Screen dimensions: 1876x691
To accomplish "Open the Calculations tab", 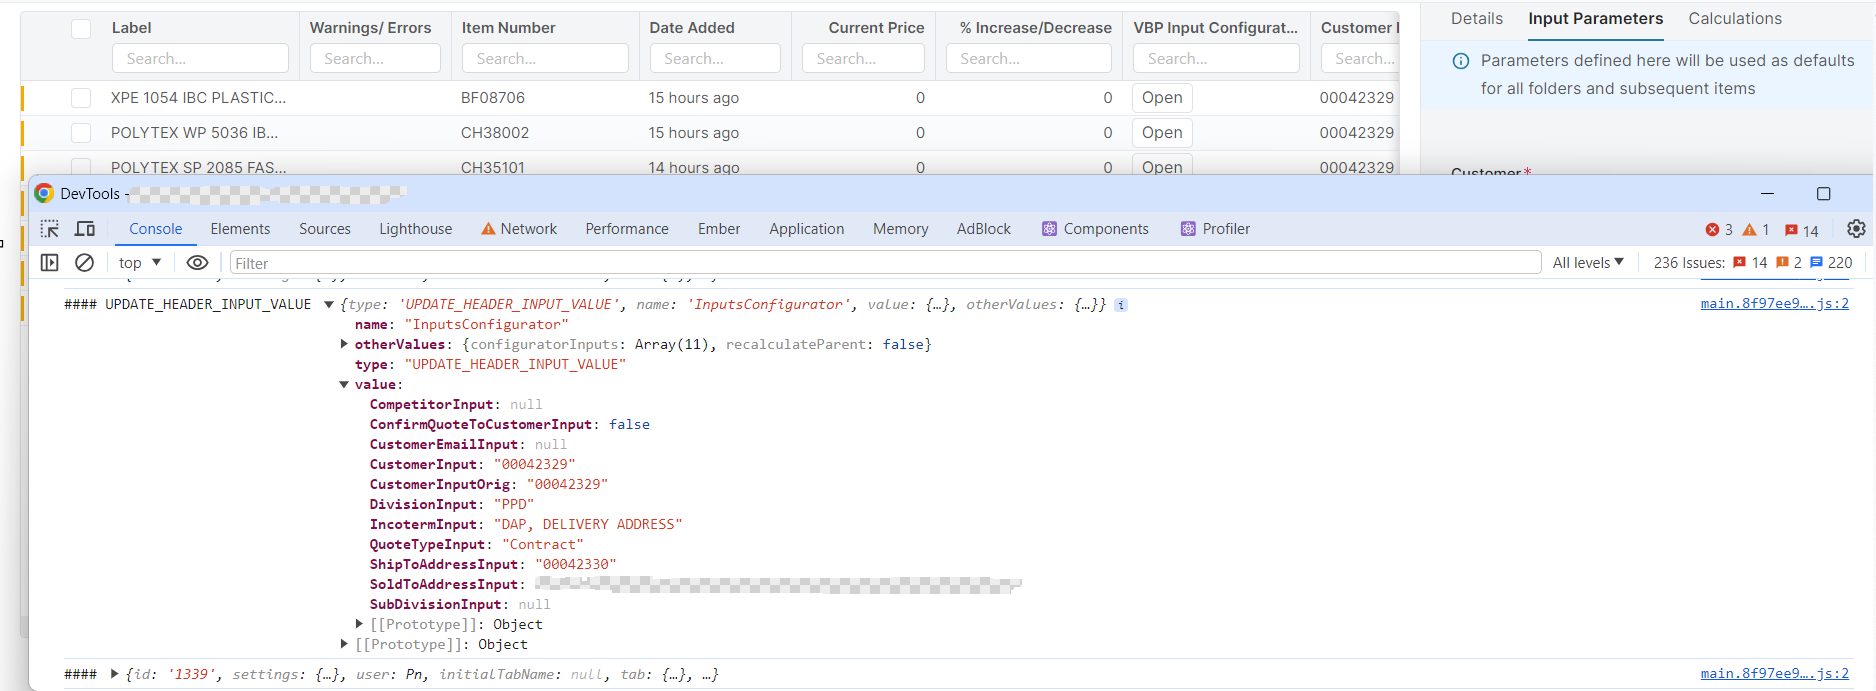I will (x=1735, y=19).
